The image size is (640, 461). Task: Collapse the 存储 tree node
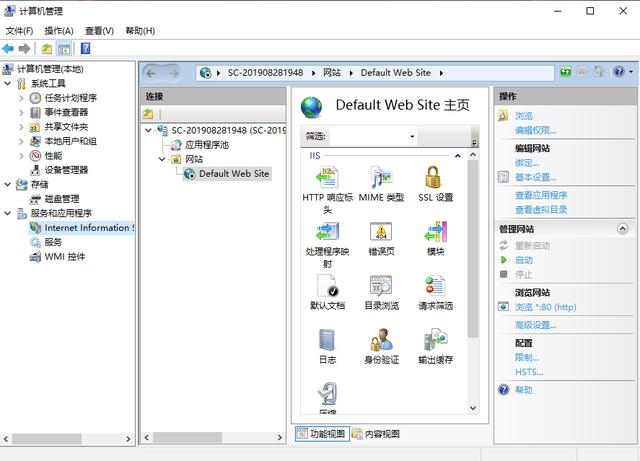pyautogui.click(x=7, y=185)
